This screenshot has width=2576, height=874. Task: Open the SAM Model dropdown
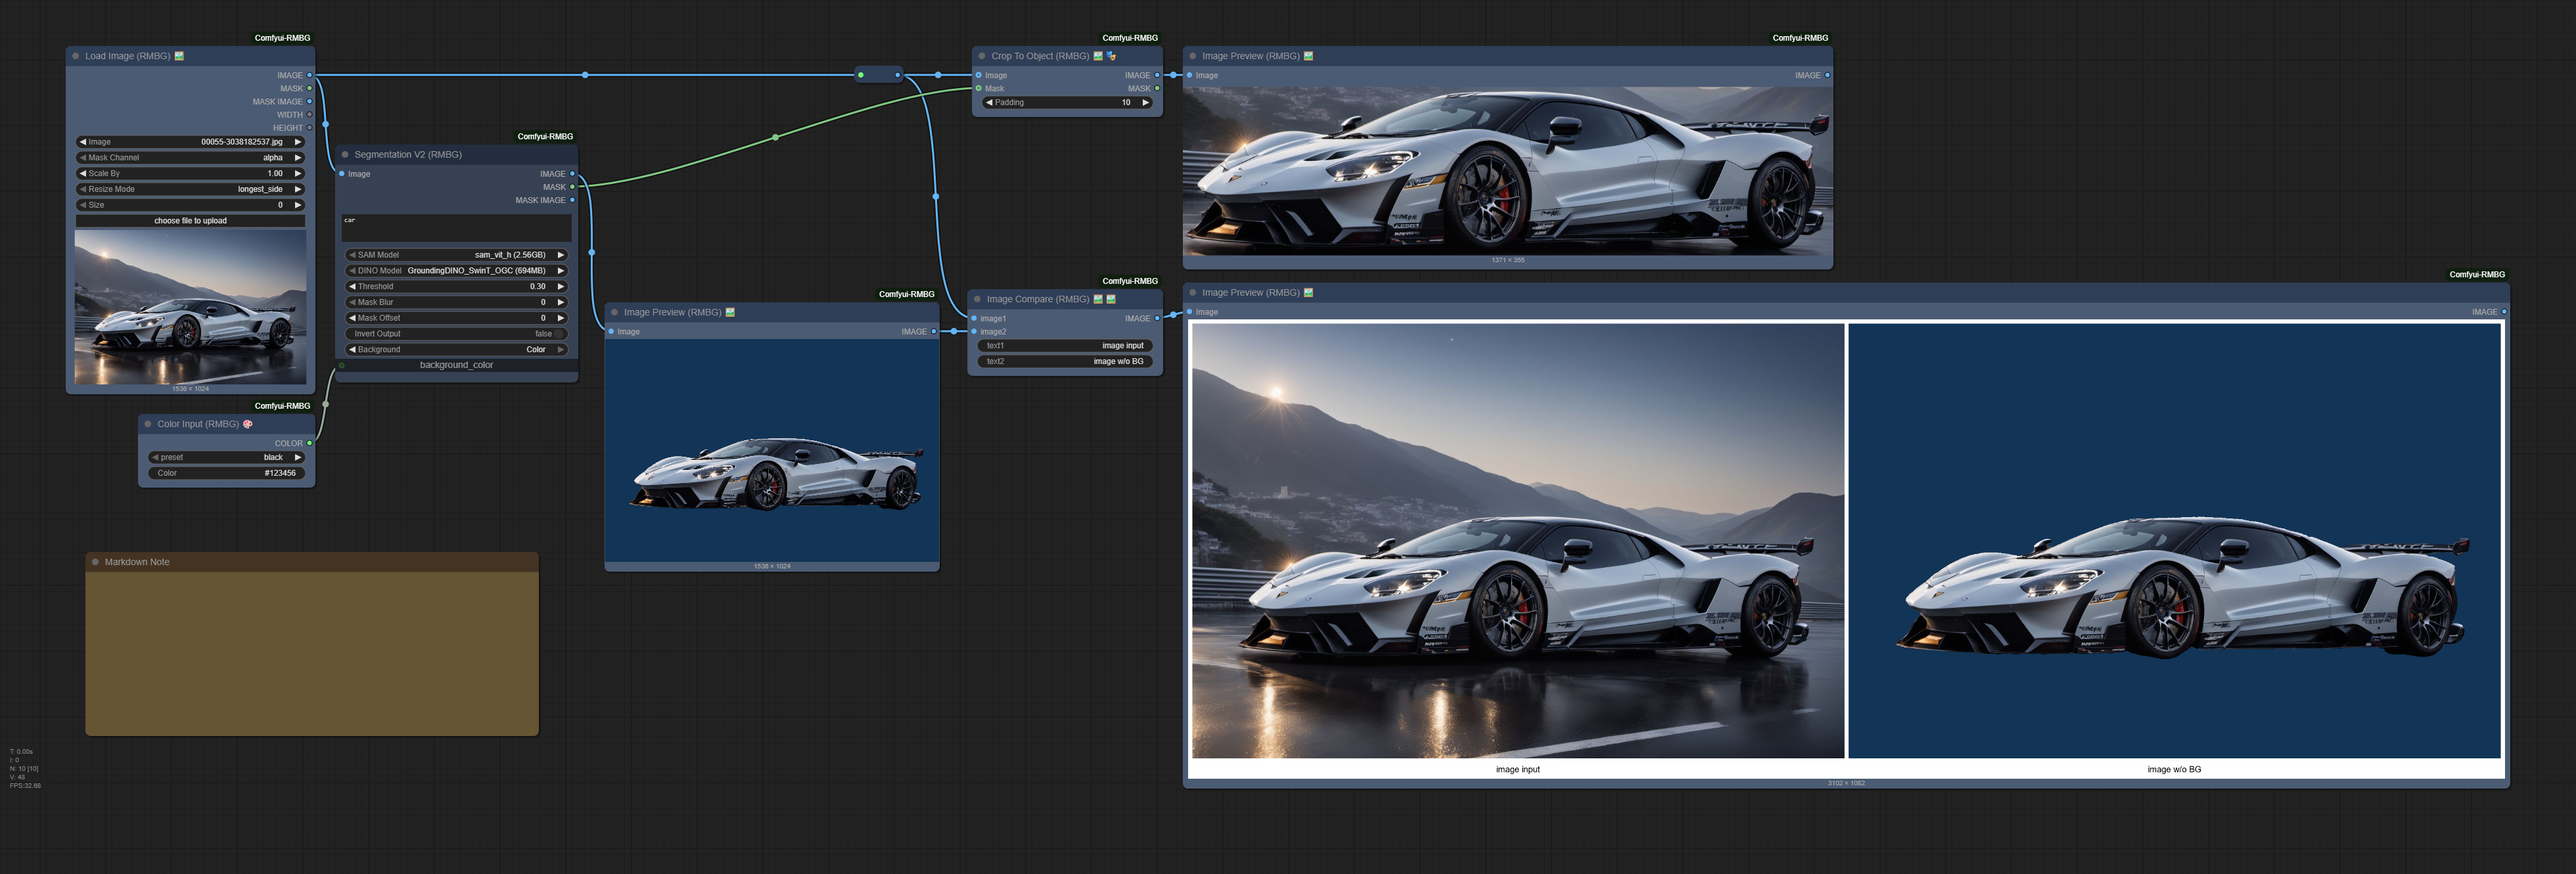tap(456, 255)
